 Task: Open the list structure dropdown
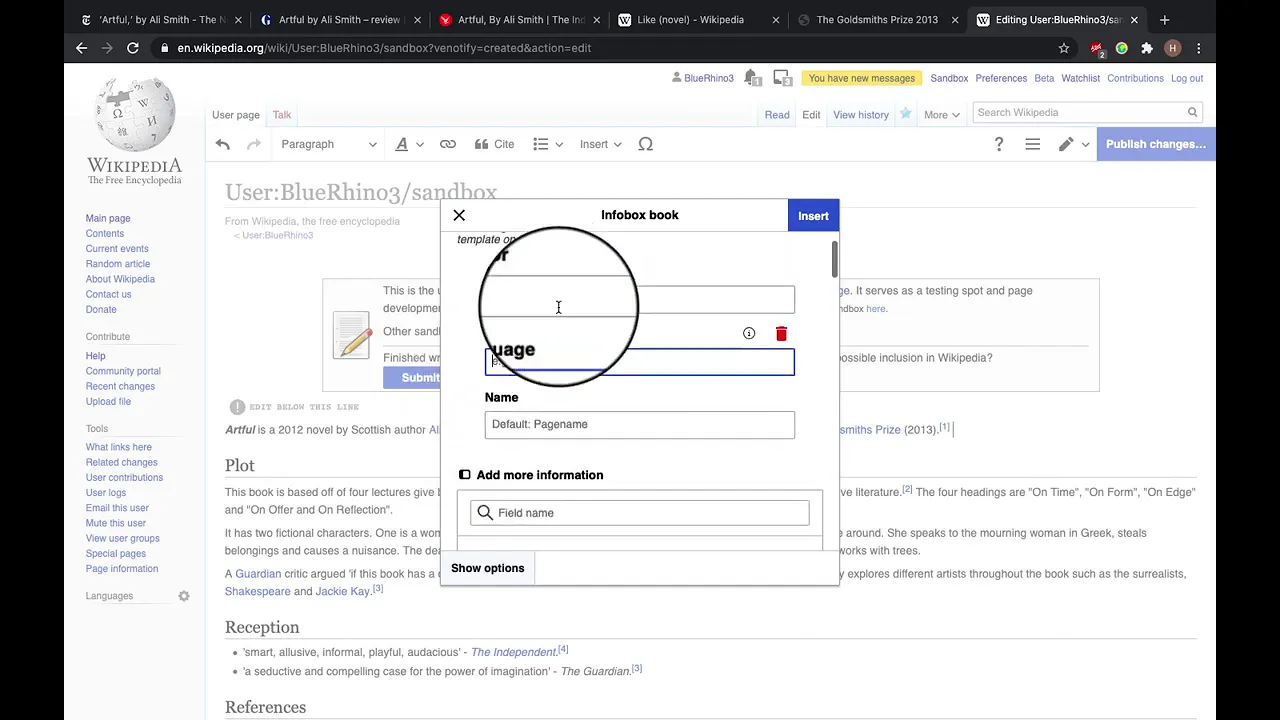[548, 144]
